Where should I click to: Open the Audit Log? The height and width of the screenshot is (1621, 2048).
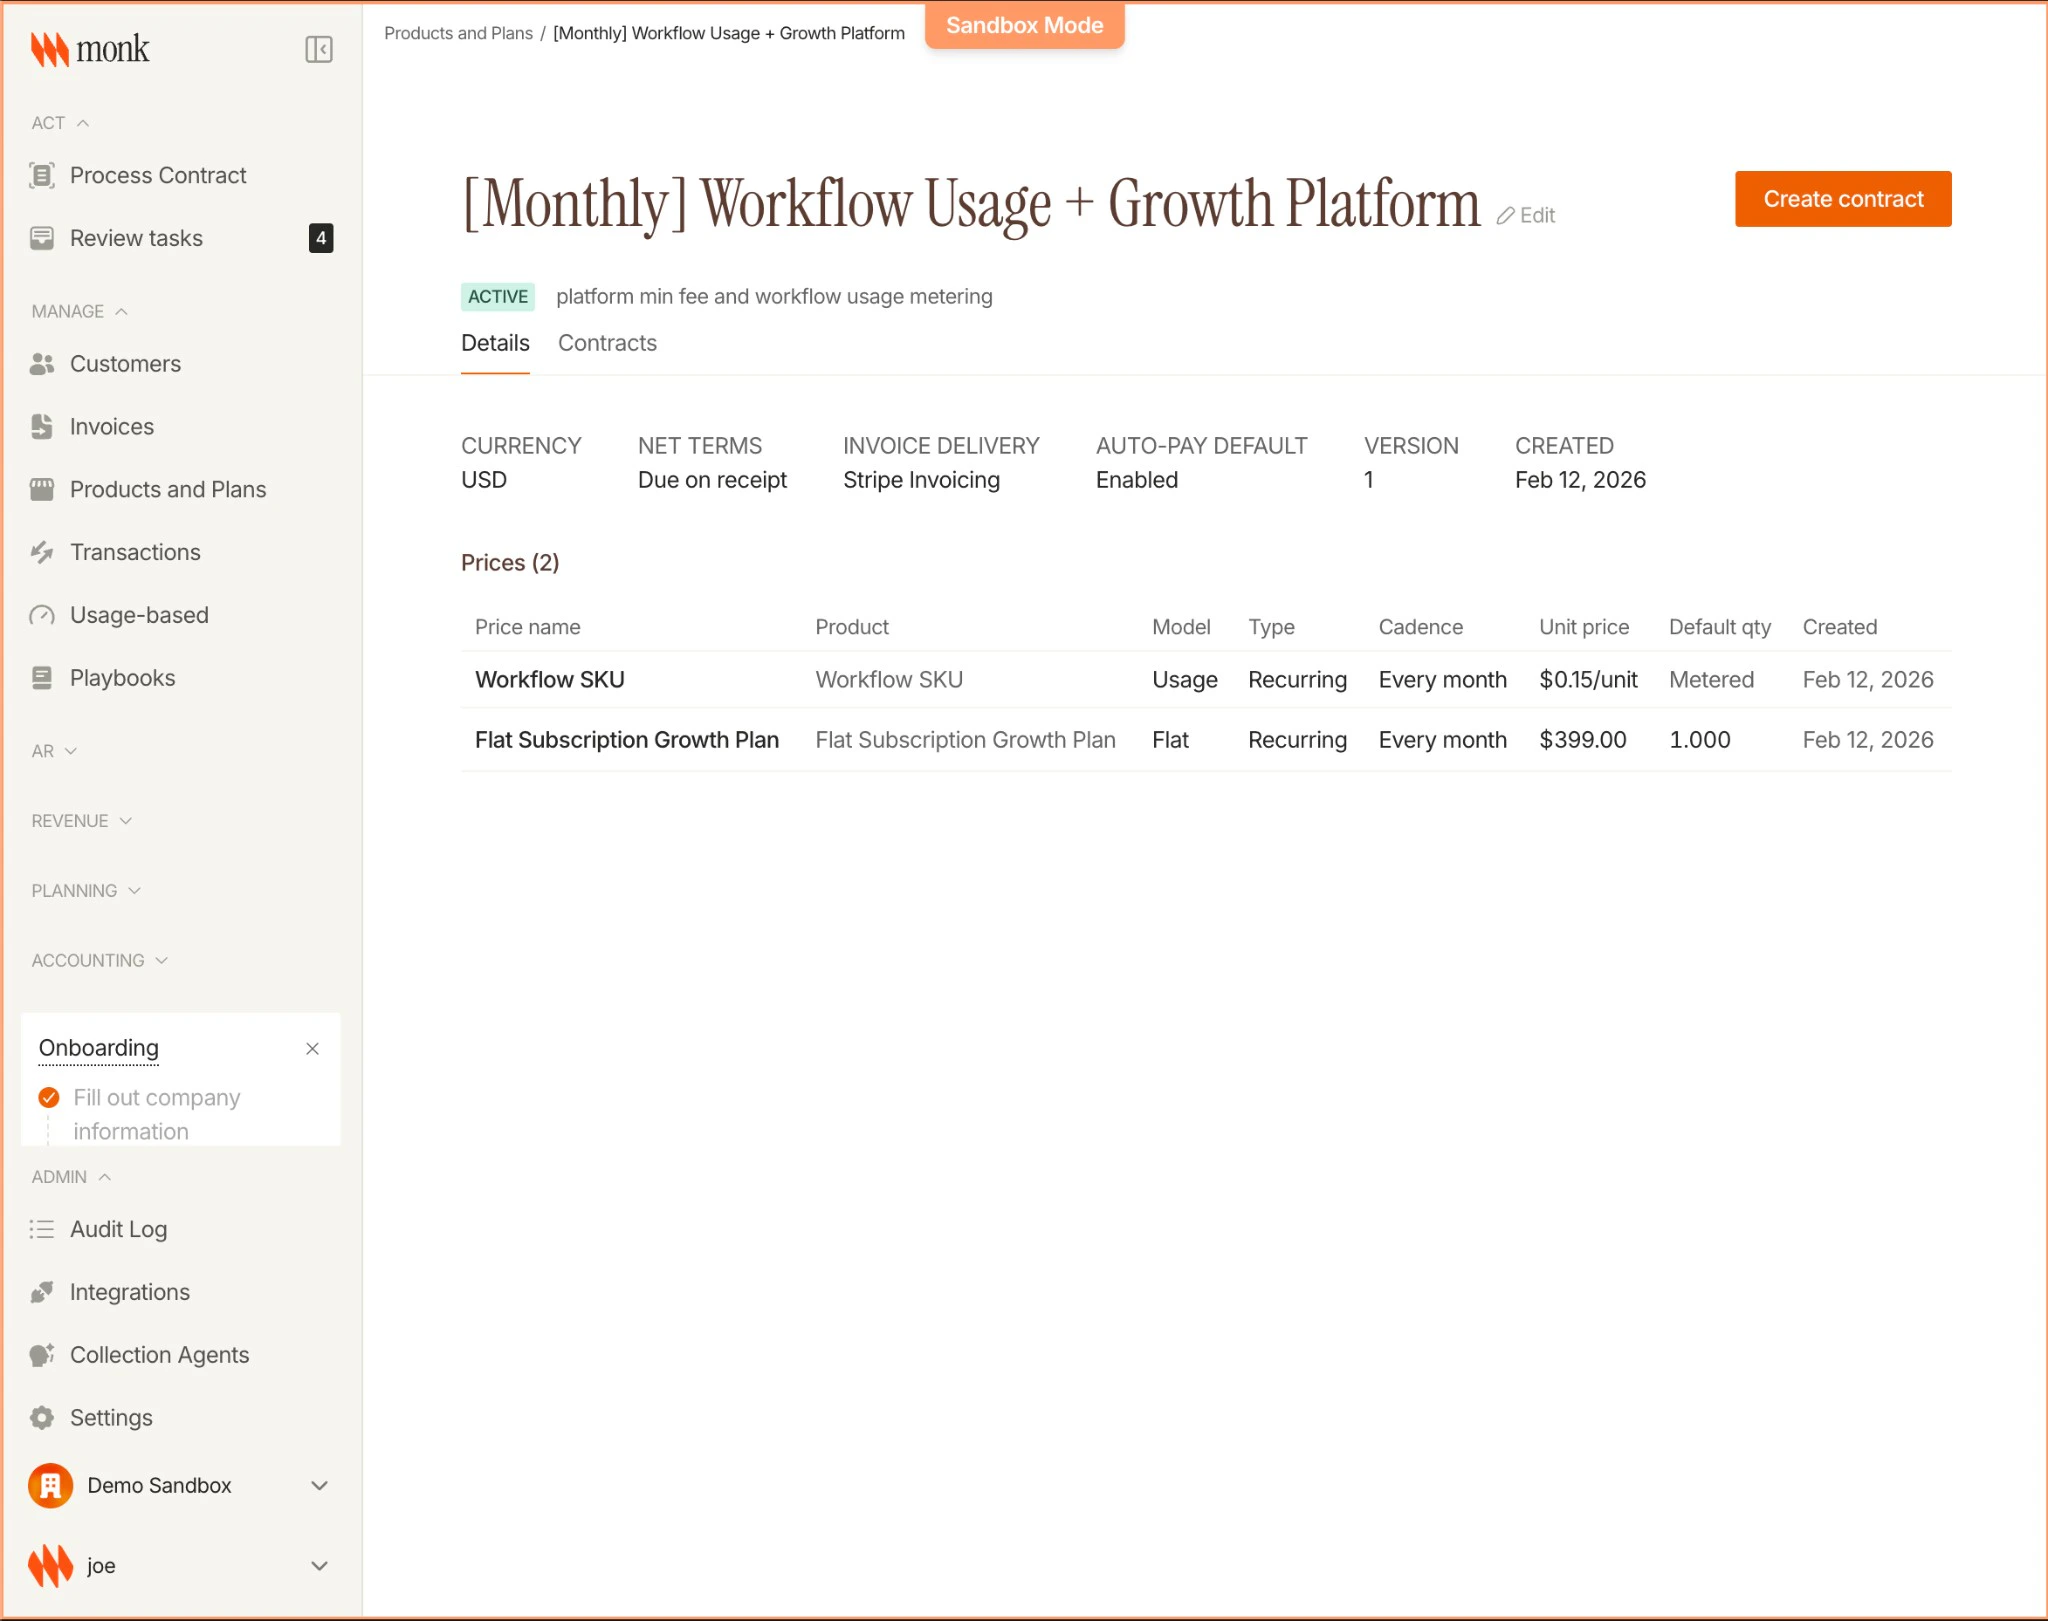coord(118,1229)
